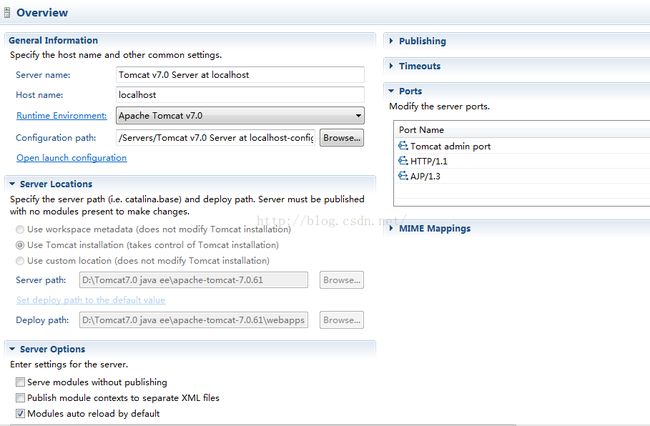The image size is (650, 426).
Task: Click Open launch configuration link
Action: tap(72, 158)
